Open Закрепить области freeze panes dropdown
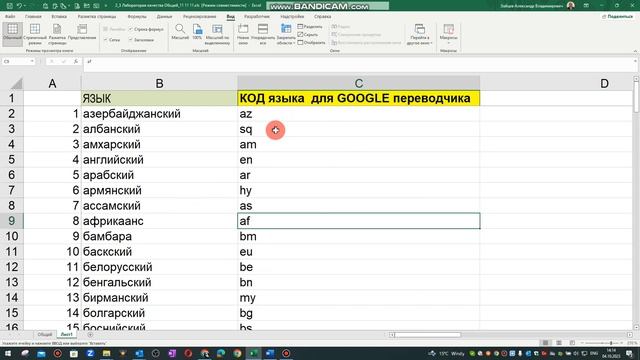Screen dimensions: 640x360 (286, 34)
